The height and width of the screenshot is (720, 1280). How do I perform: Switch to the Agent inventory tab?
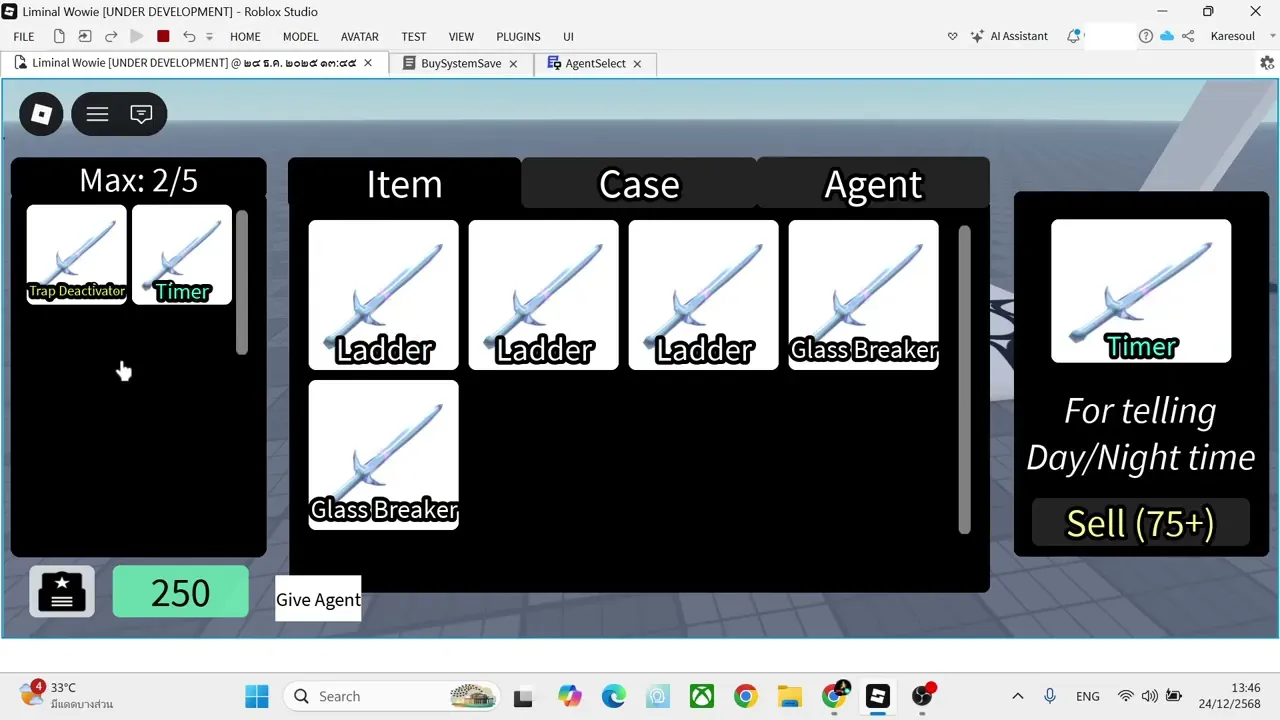point(873,184)
